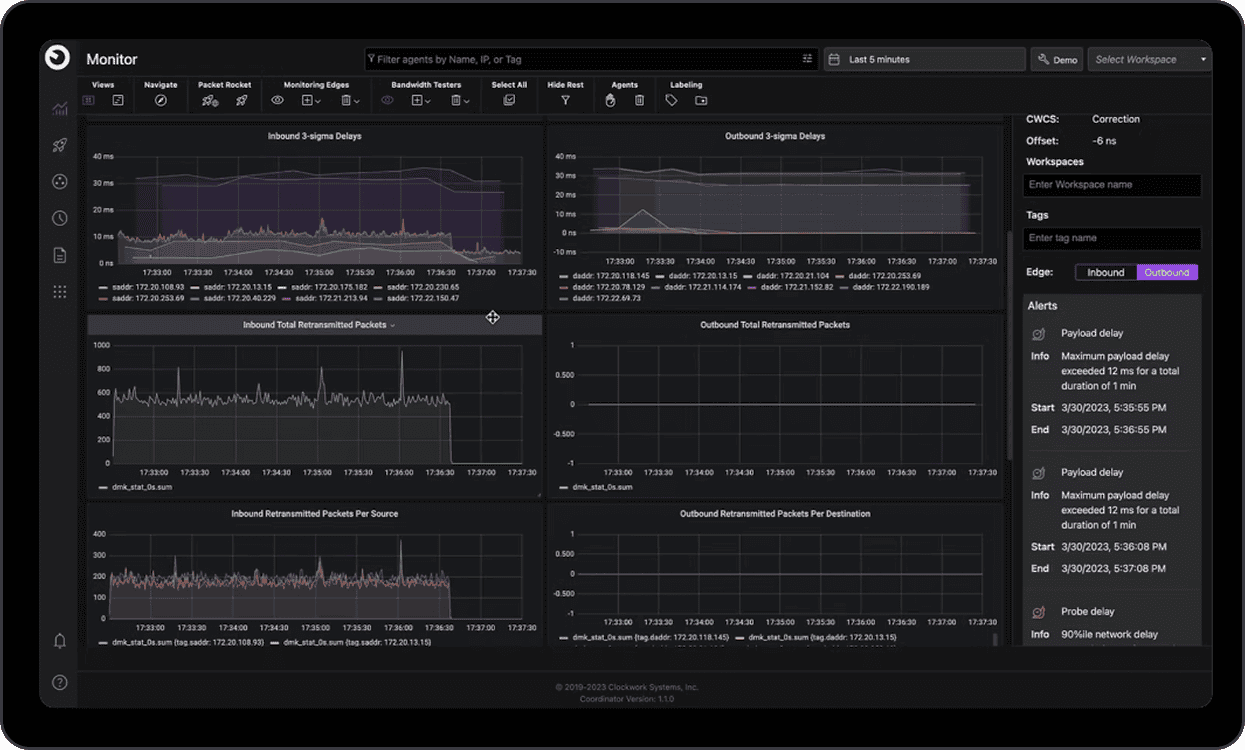Click the Navigate compass icon
This screenshot has width=1245, height=750.
(x=160, y=100)
